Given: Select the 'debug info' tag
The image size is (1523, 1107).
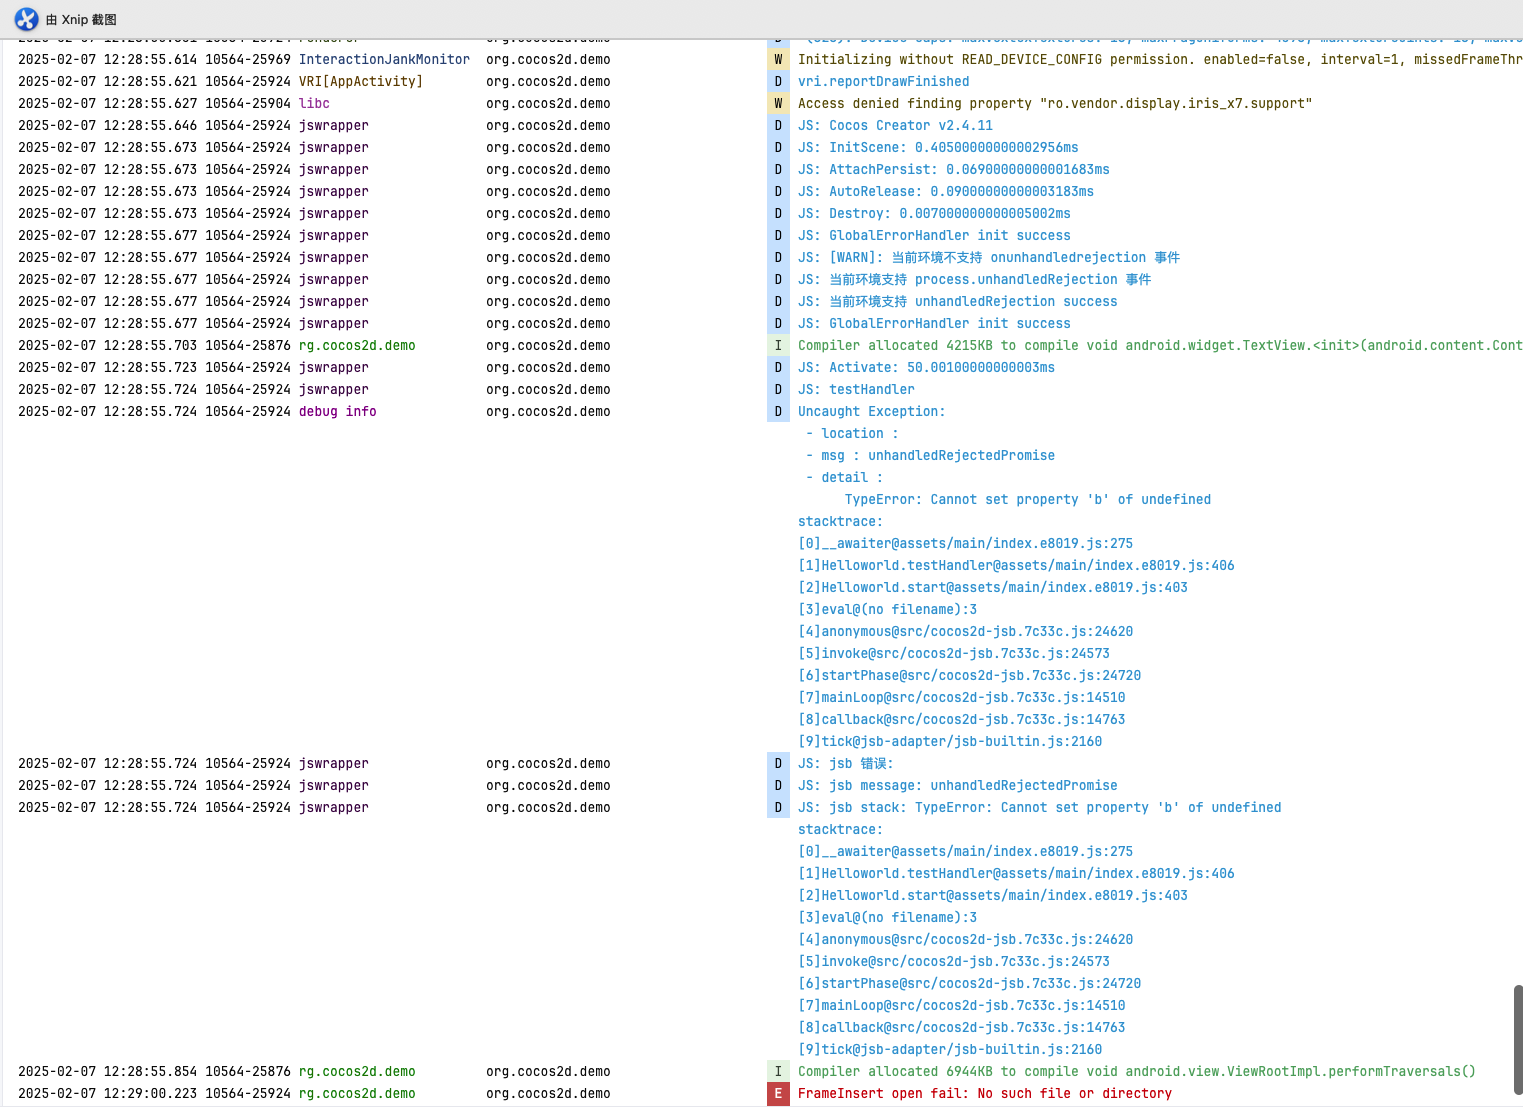Looking at the screenshot, I should coord(338,412).
